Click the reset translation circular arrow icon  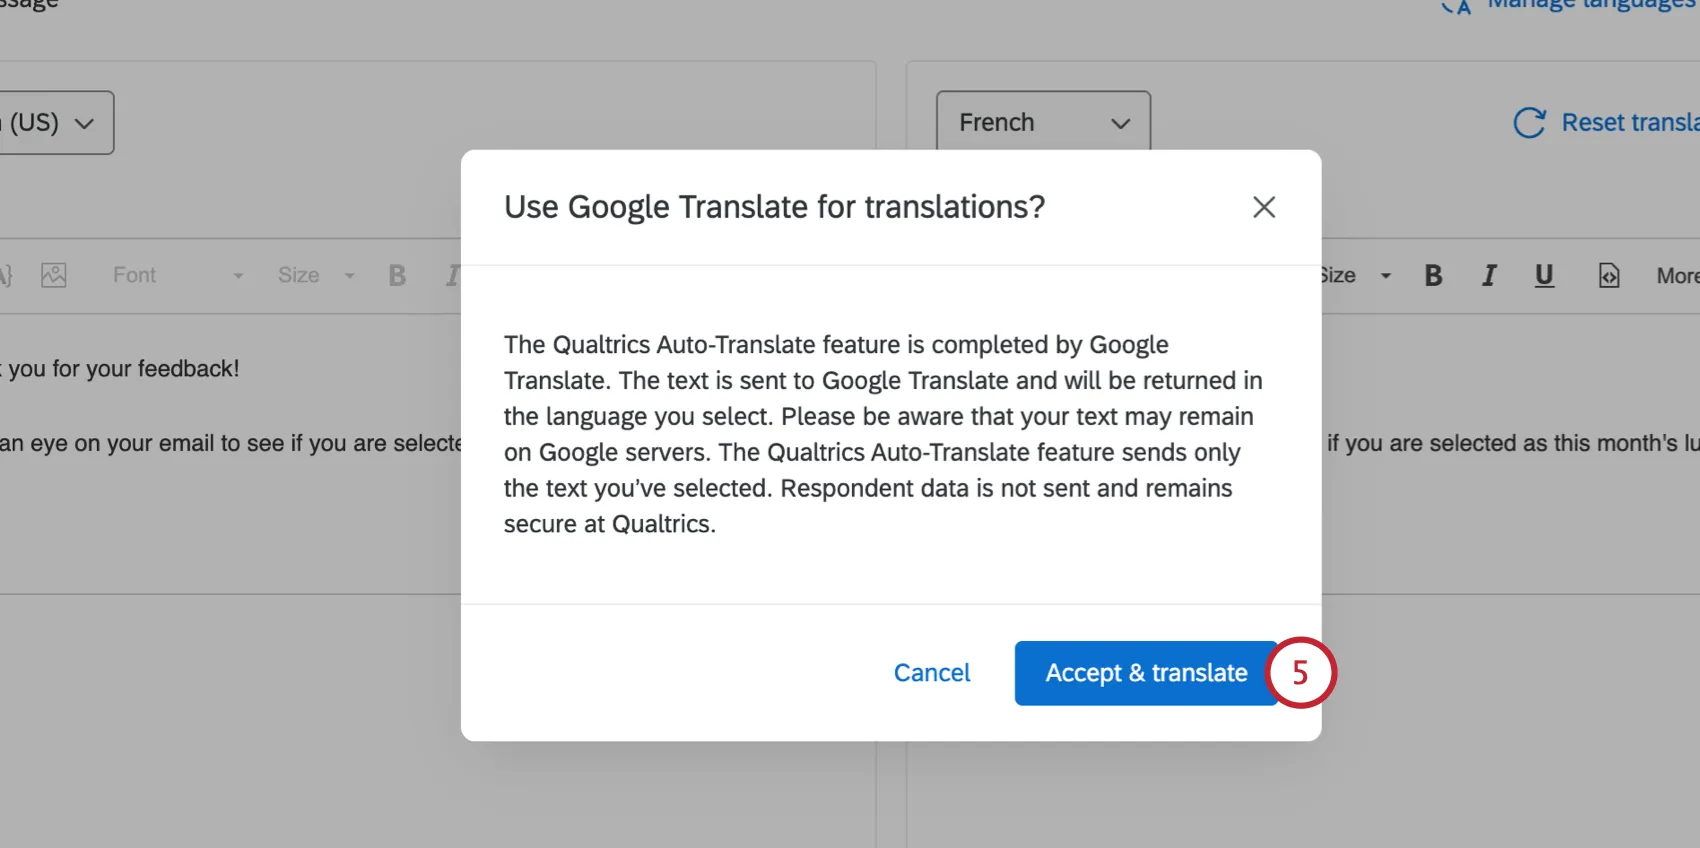point(1529,123)
